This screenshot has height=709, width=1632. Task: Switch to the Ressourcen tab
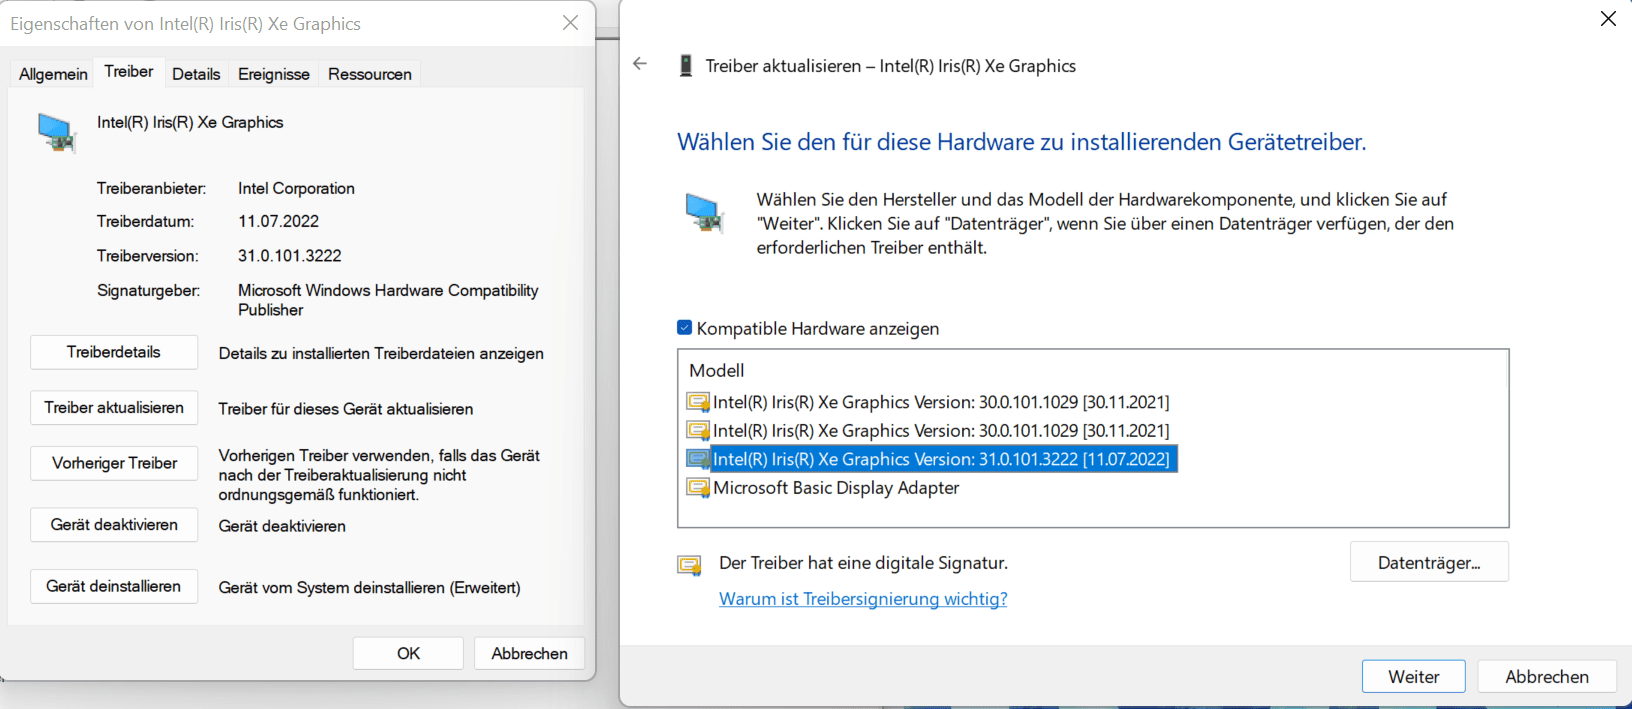tap(370, 74)
